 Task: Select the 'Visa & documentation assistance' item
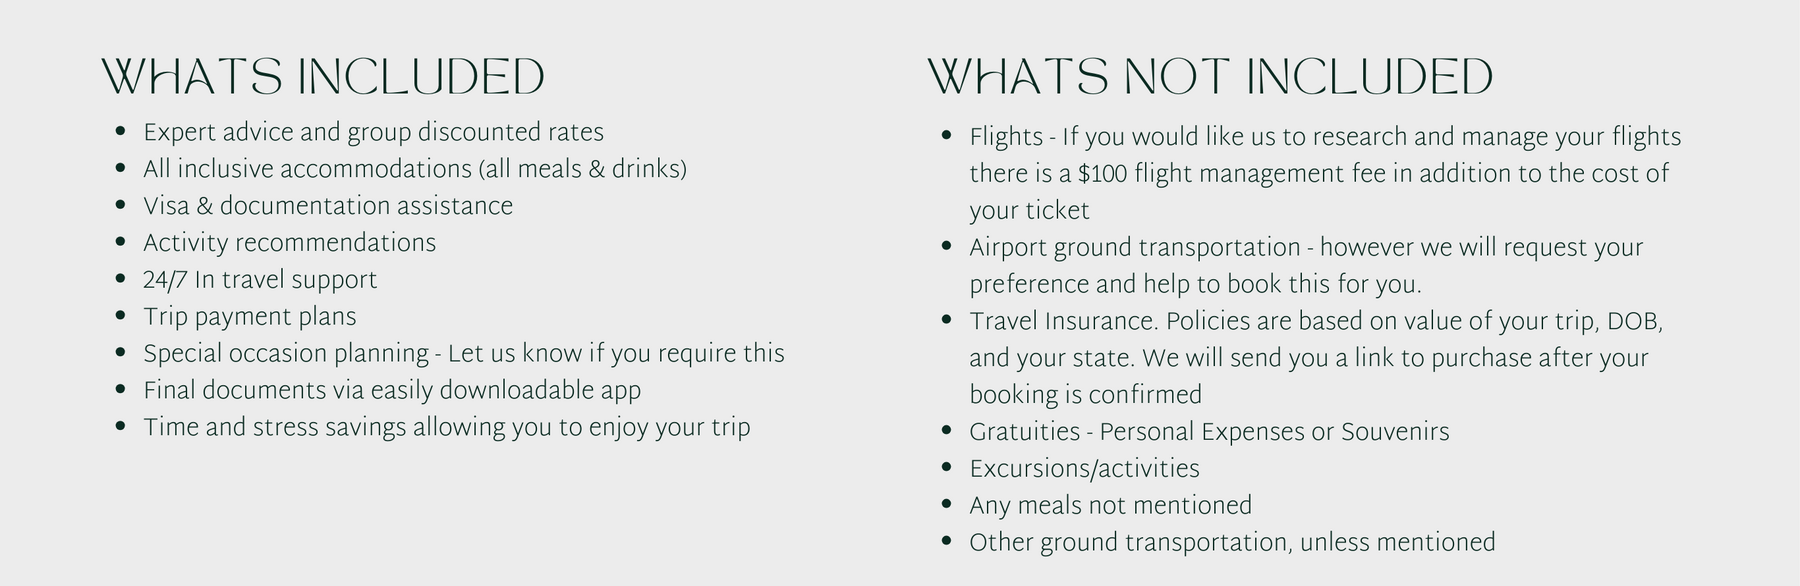328,206
